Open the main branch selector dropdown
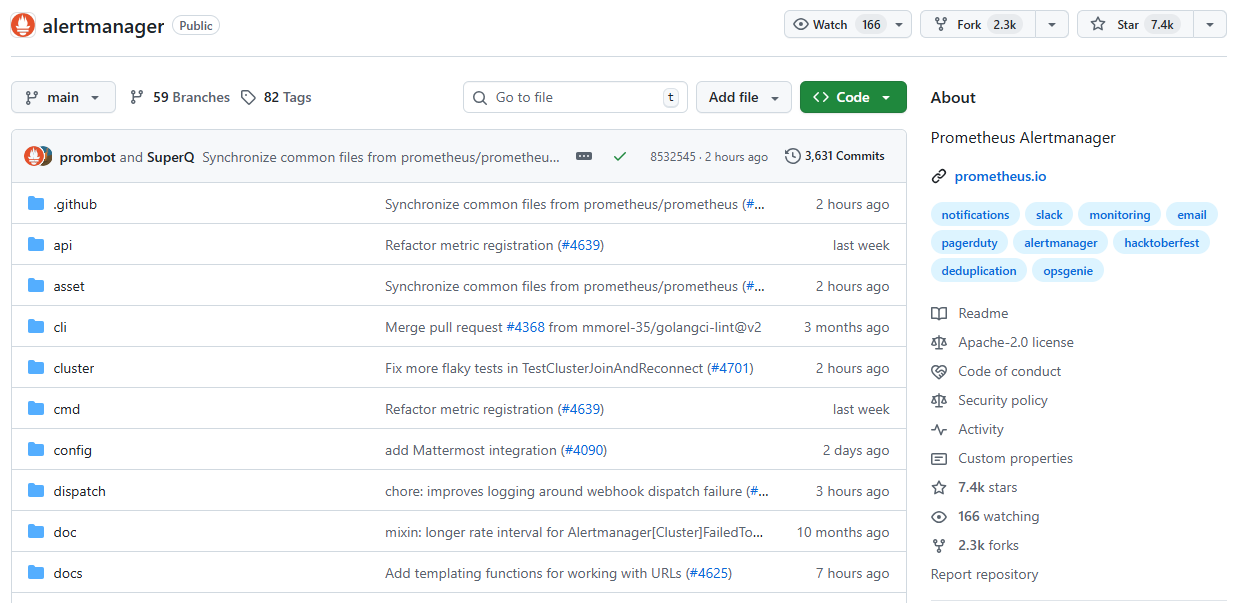This screenshot has width=1237, height=603. (63, 97)
